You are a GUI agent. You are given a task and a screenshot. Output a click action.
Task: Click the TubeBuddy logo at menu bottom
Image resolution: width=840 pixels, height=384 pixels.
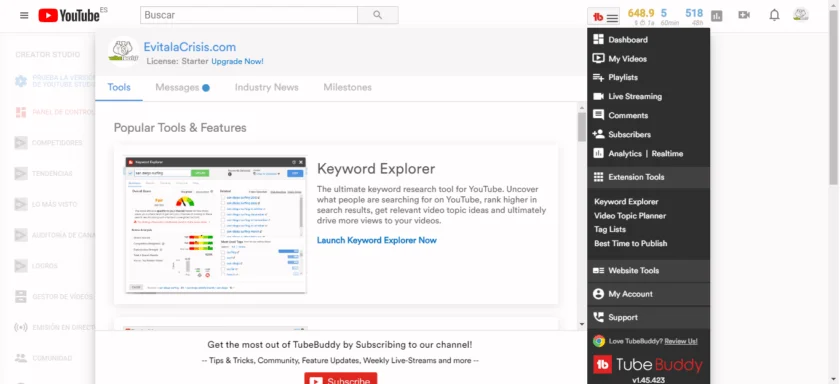click(648, 365)
